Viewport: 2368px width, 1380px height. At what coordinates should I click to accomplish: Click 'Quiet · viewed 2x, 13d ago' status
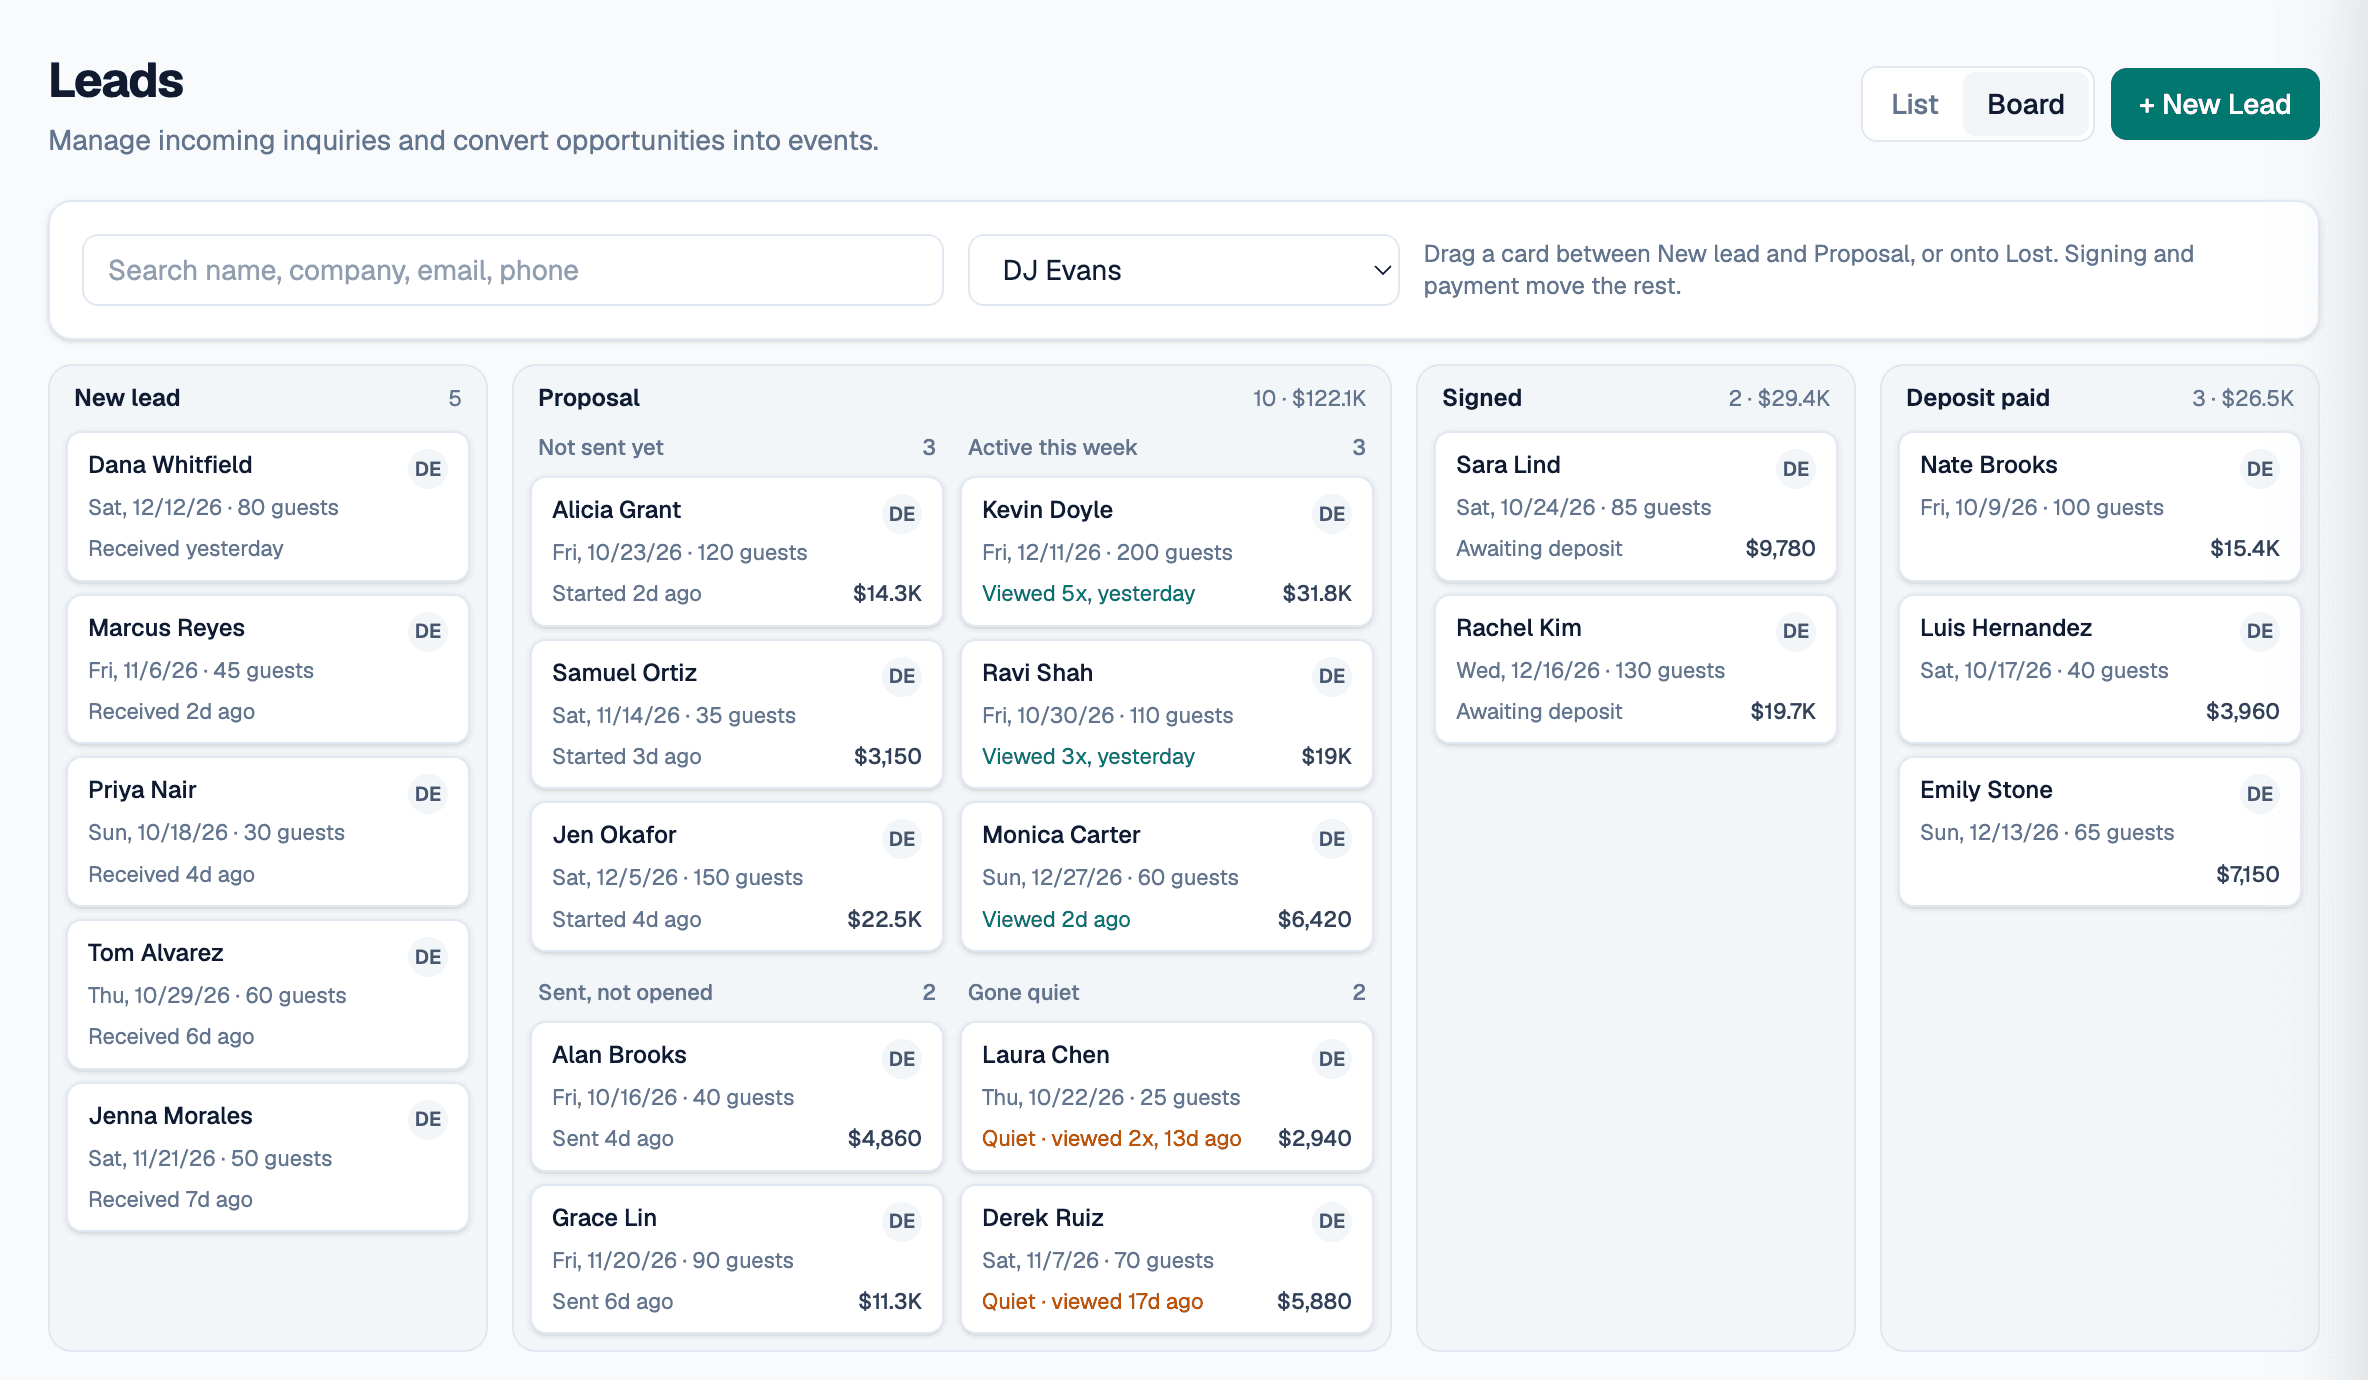pos(1111,1138)
